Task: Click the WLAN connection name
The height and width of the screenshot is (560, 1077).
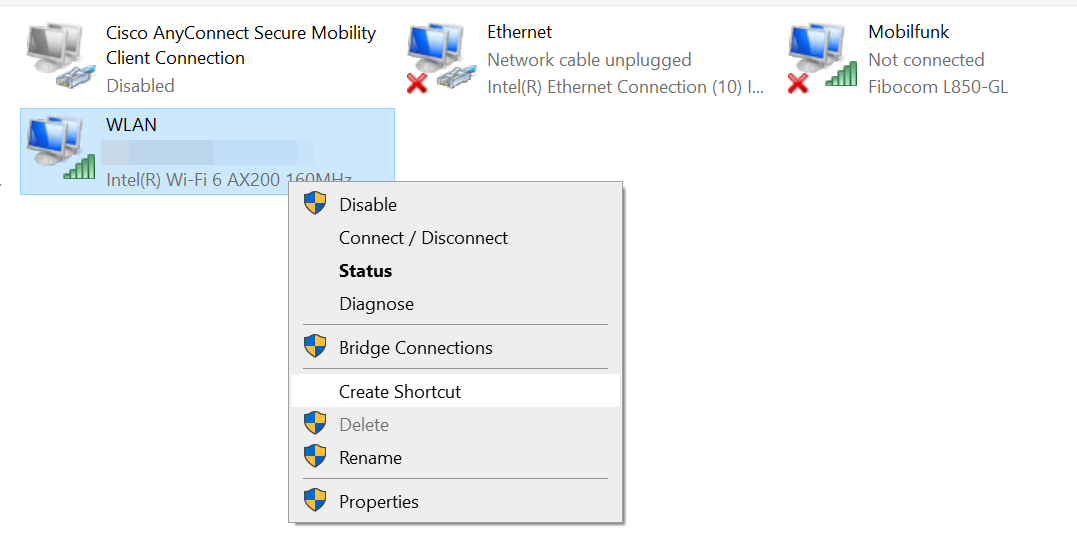Action: (131, 125)
